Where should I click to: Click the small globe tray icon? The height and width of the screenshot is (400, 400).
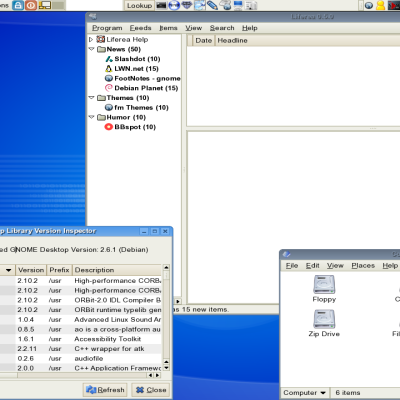(x=369, y=5)
